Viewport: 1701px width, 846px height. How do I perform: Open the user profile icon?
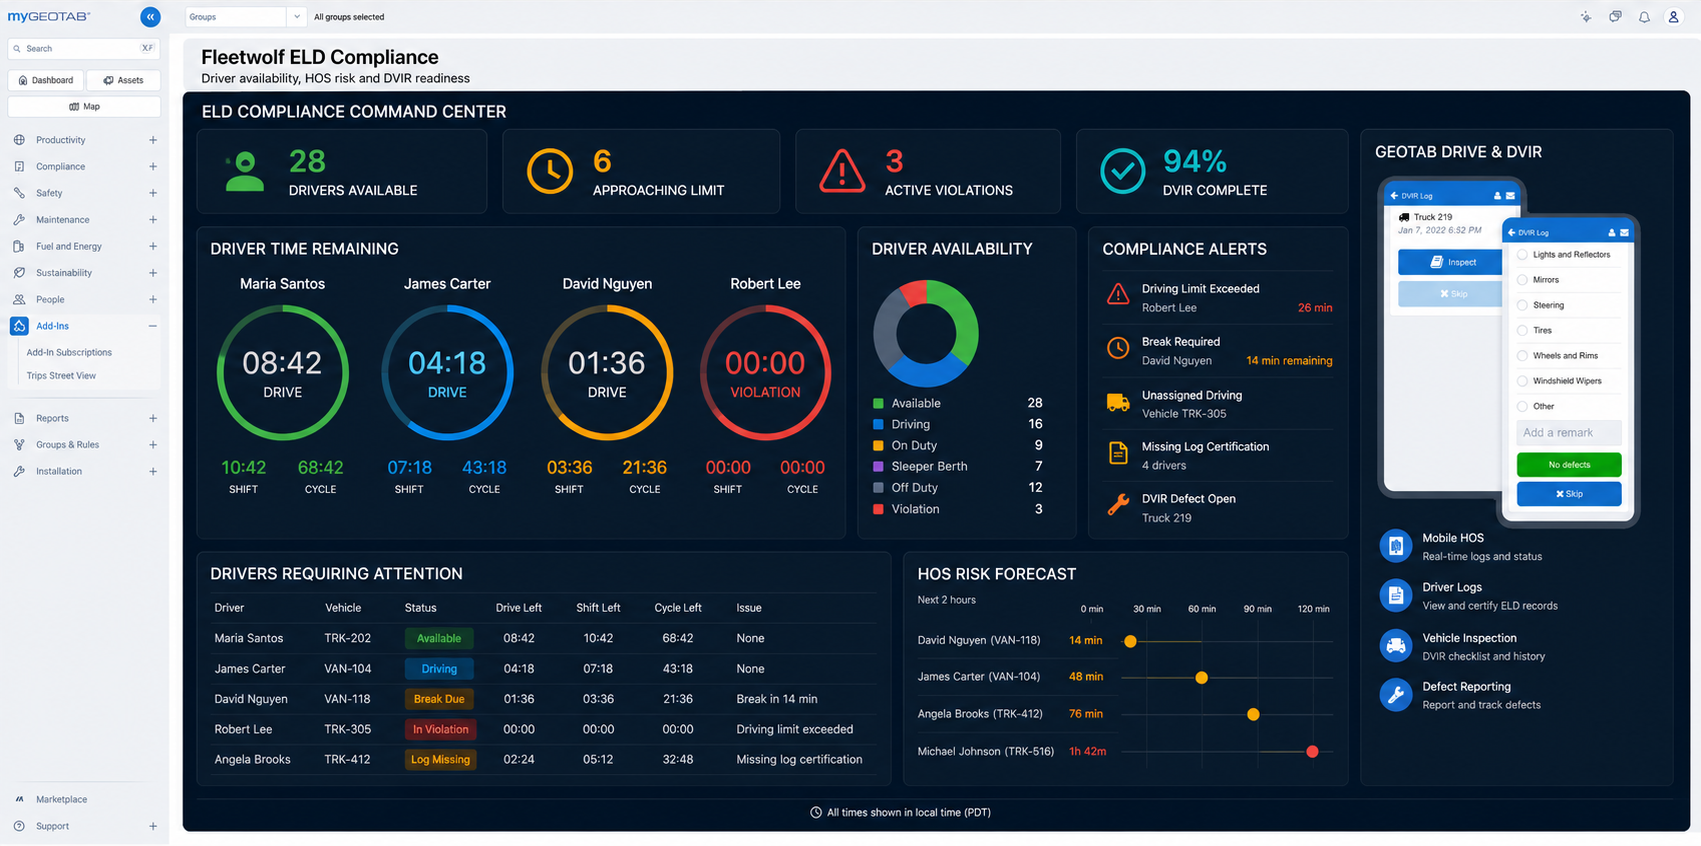(x=1673, y=17)
